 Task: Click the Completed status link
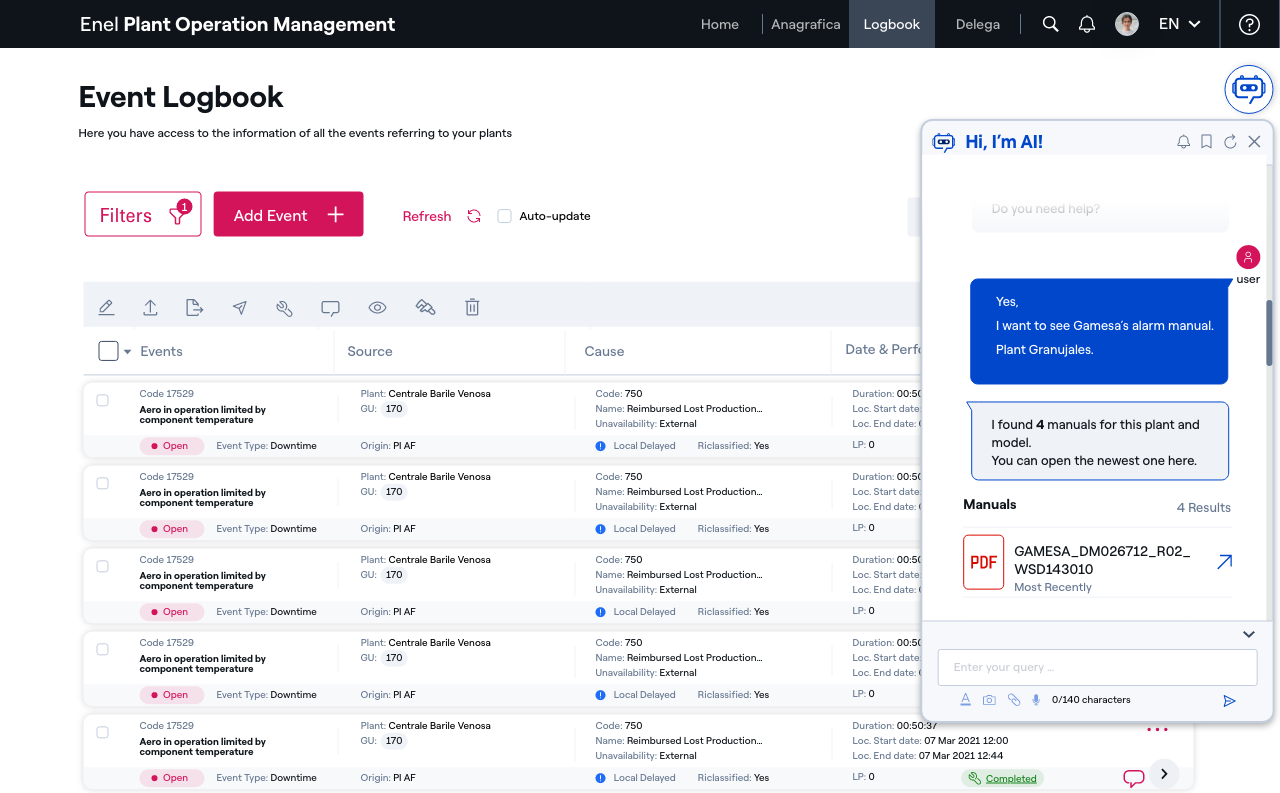1010,778
